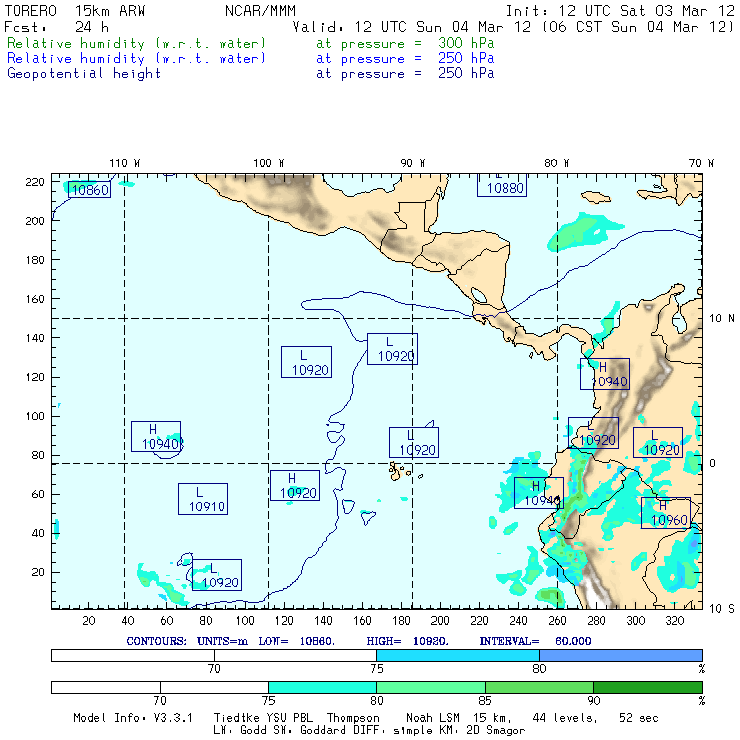Viewport: 740px width, 740px height.
Task: Click the 'H 10920' high label box
Action: tap(295, 486)
